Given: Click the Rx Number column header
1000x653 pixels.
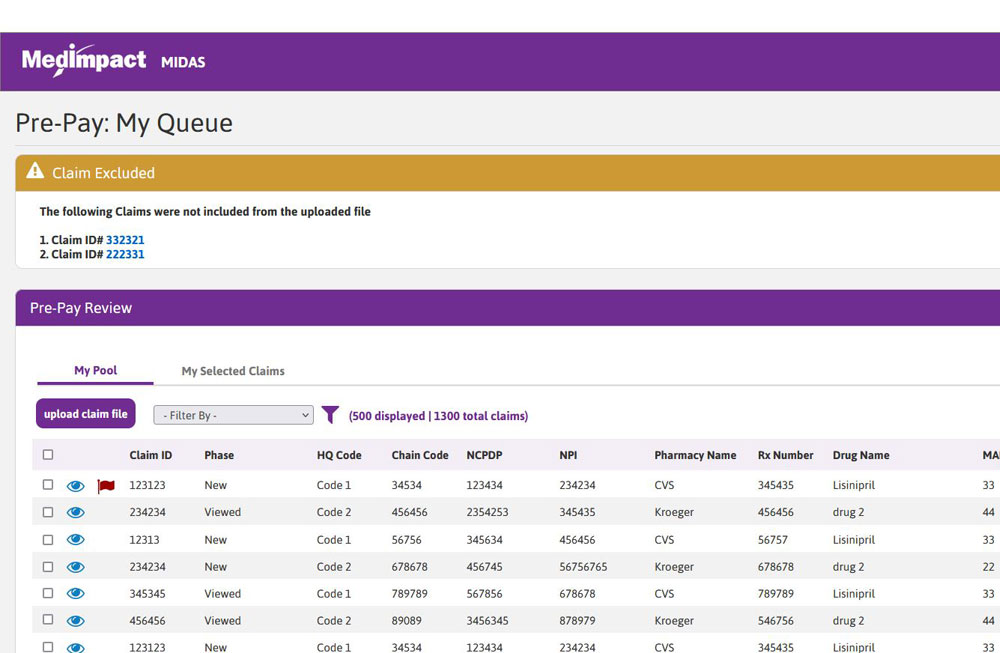Looking at the screenshot, I should (785, 455).
